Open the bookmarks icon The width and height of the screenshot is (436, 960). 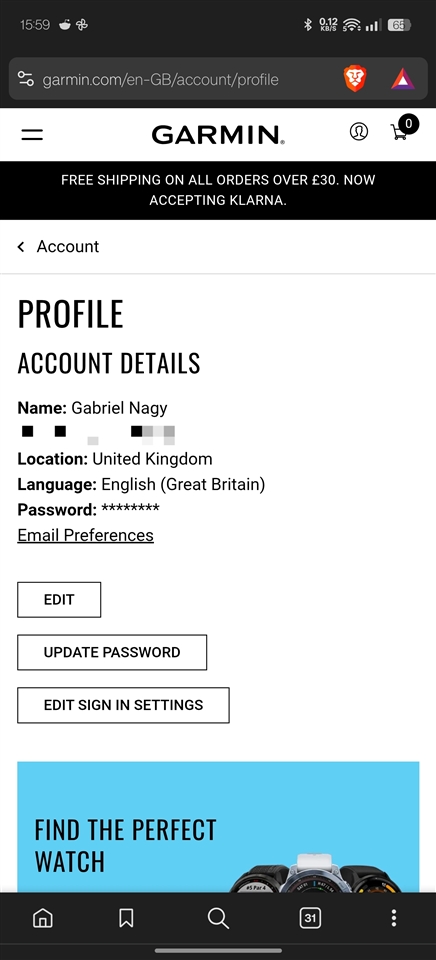point(126,918)
